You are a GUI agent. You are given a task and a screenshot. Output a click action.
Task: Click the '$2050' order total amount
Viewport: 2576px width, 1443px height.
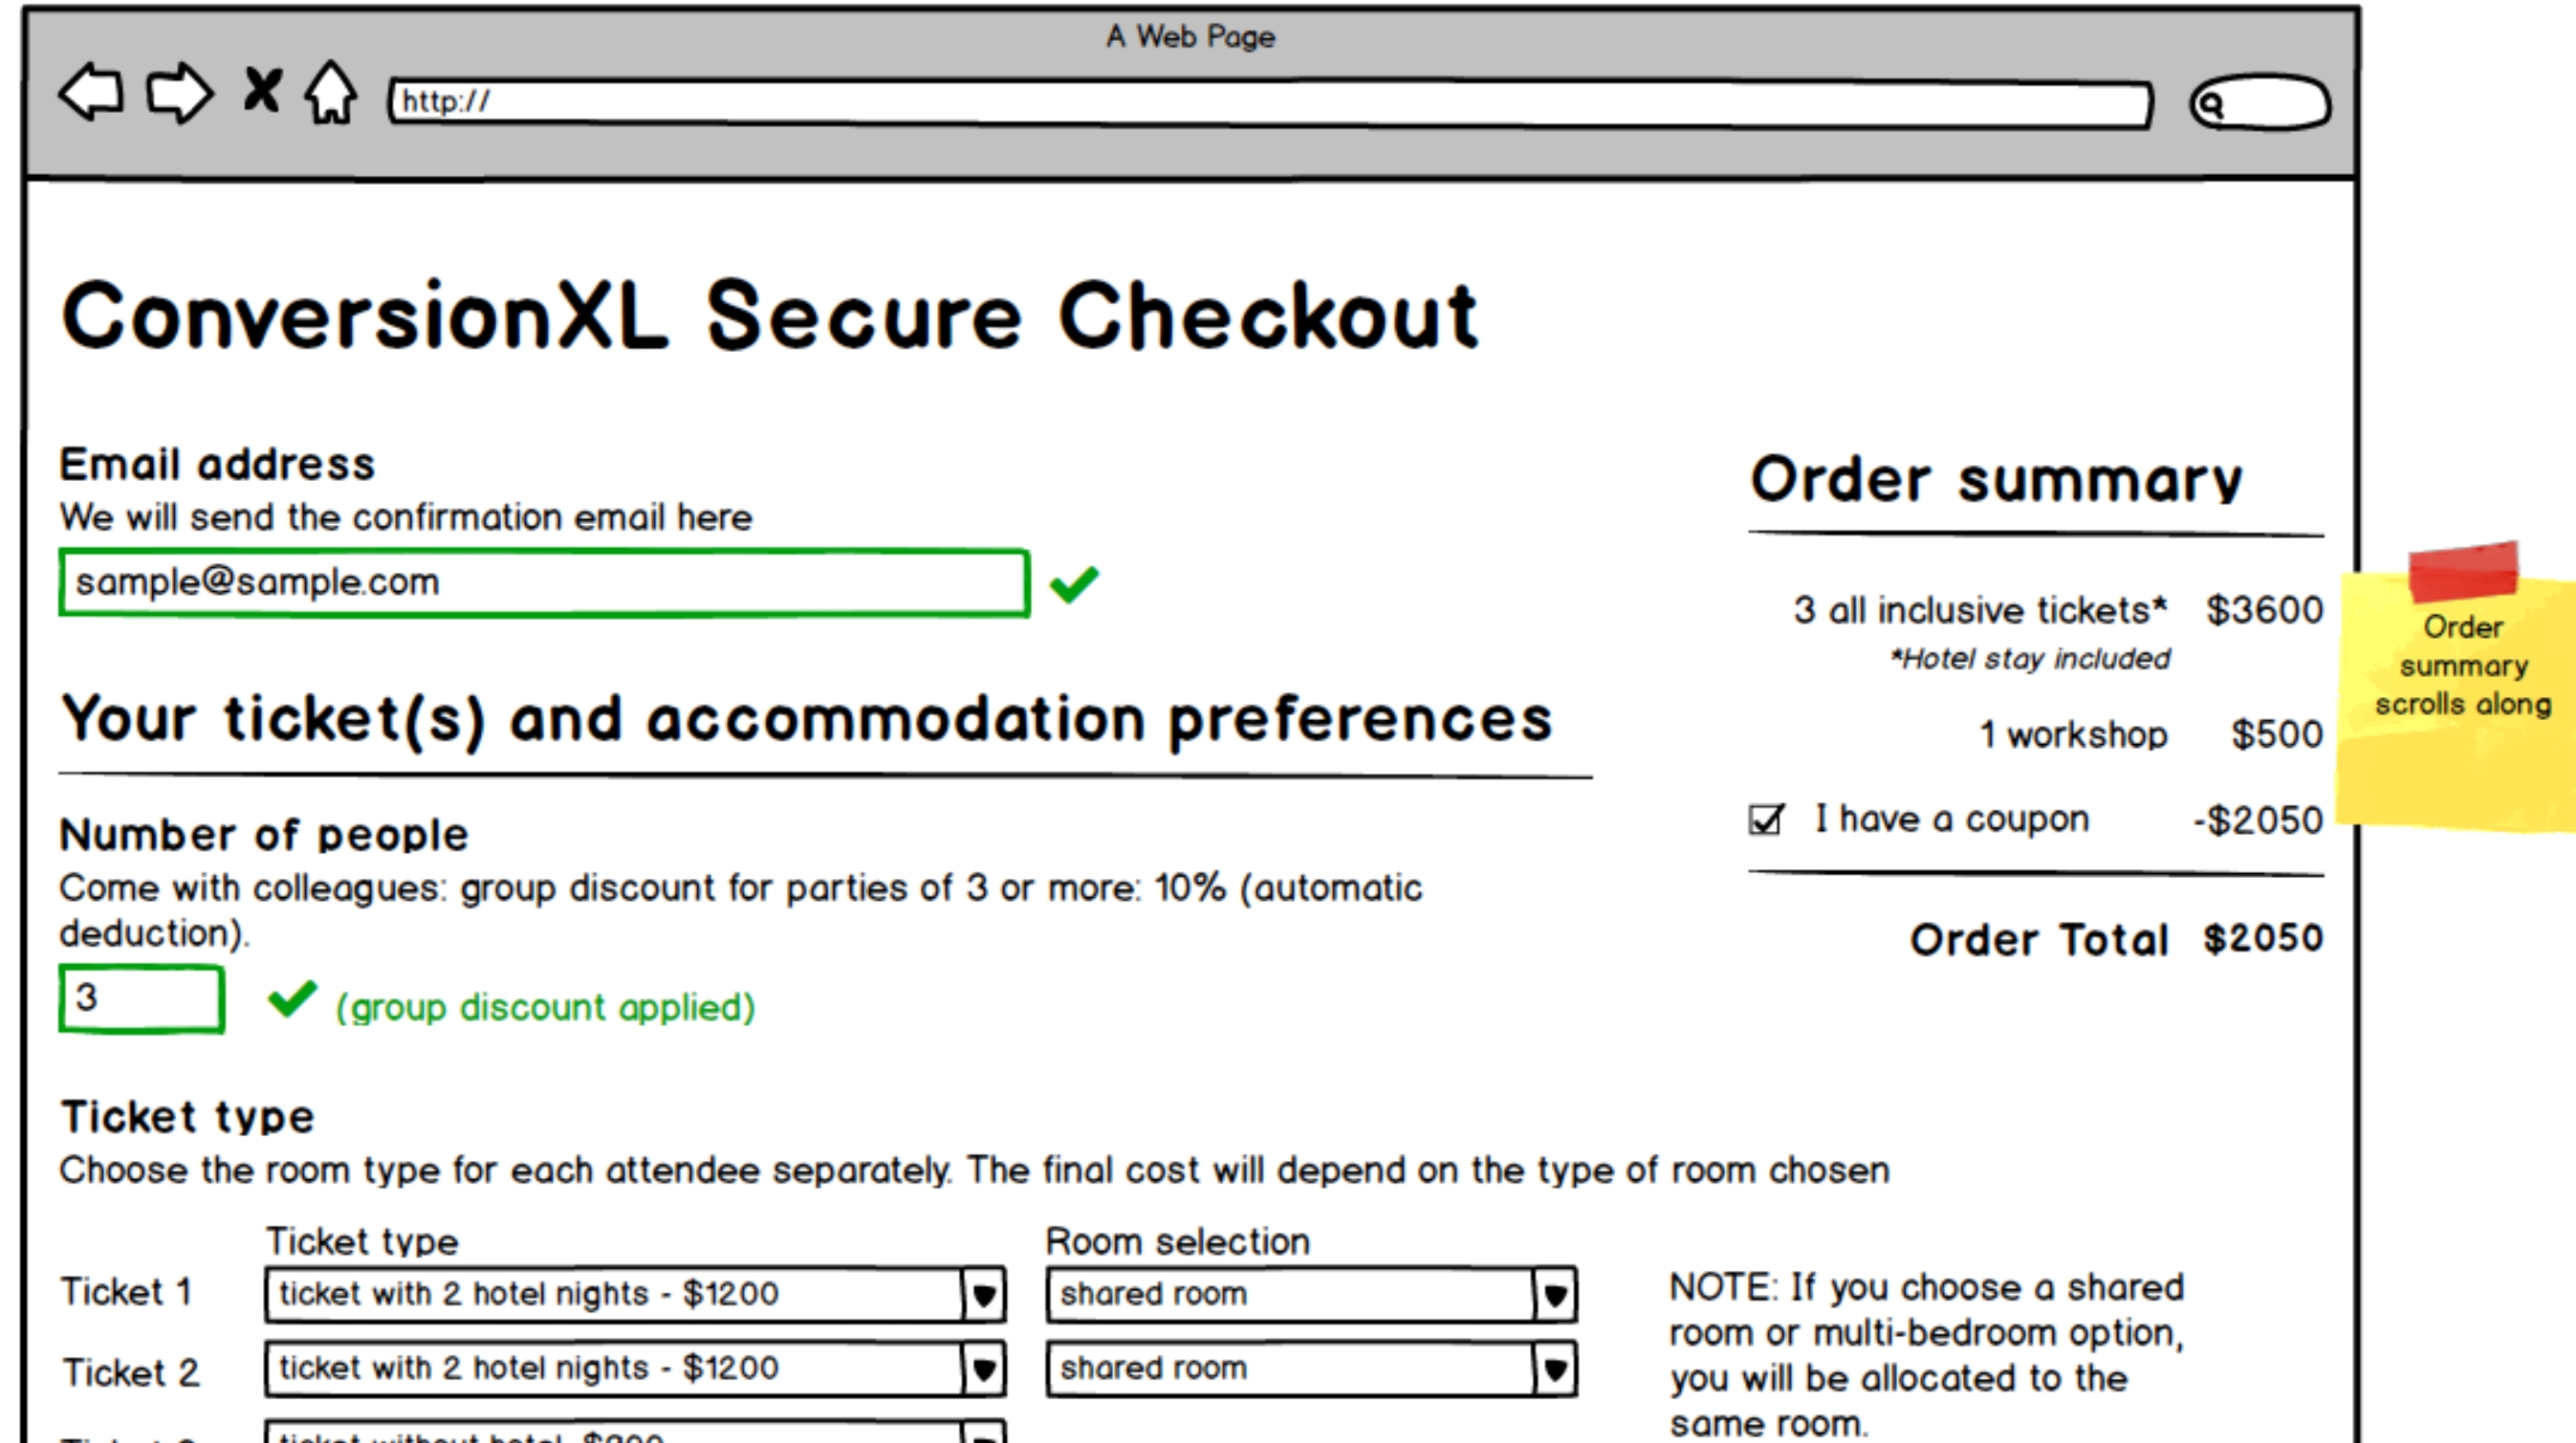(2263, 939)
